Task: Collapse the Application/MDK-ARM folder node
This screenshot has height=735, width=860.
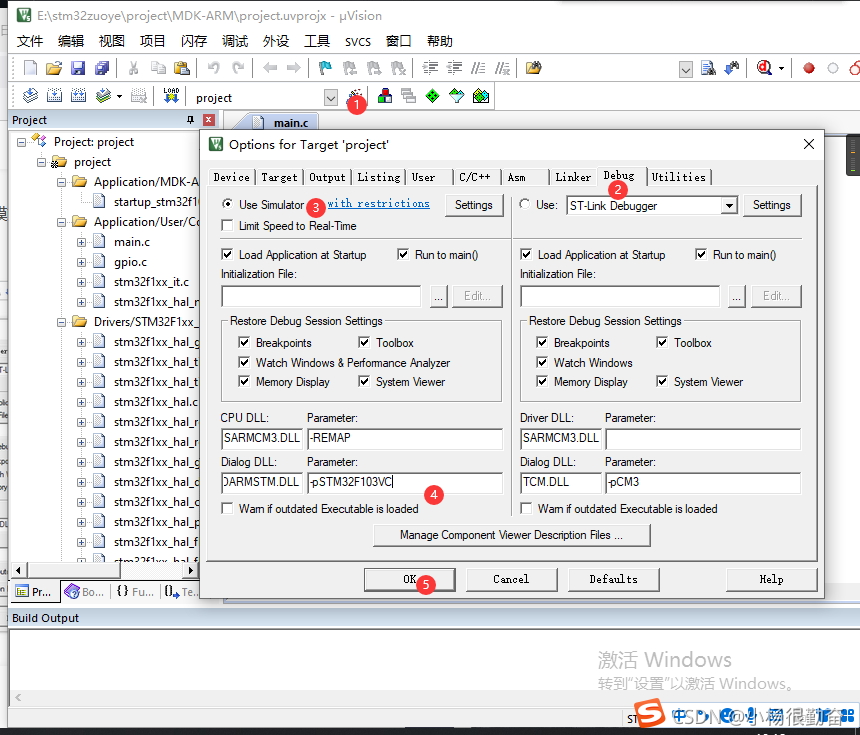Action: tap(61, 182)
